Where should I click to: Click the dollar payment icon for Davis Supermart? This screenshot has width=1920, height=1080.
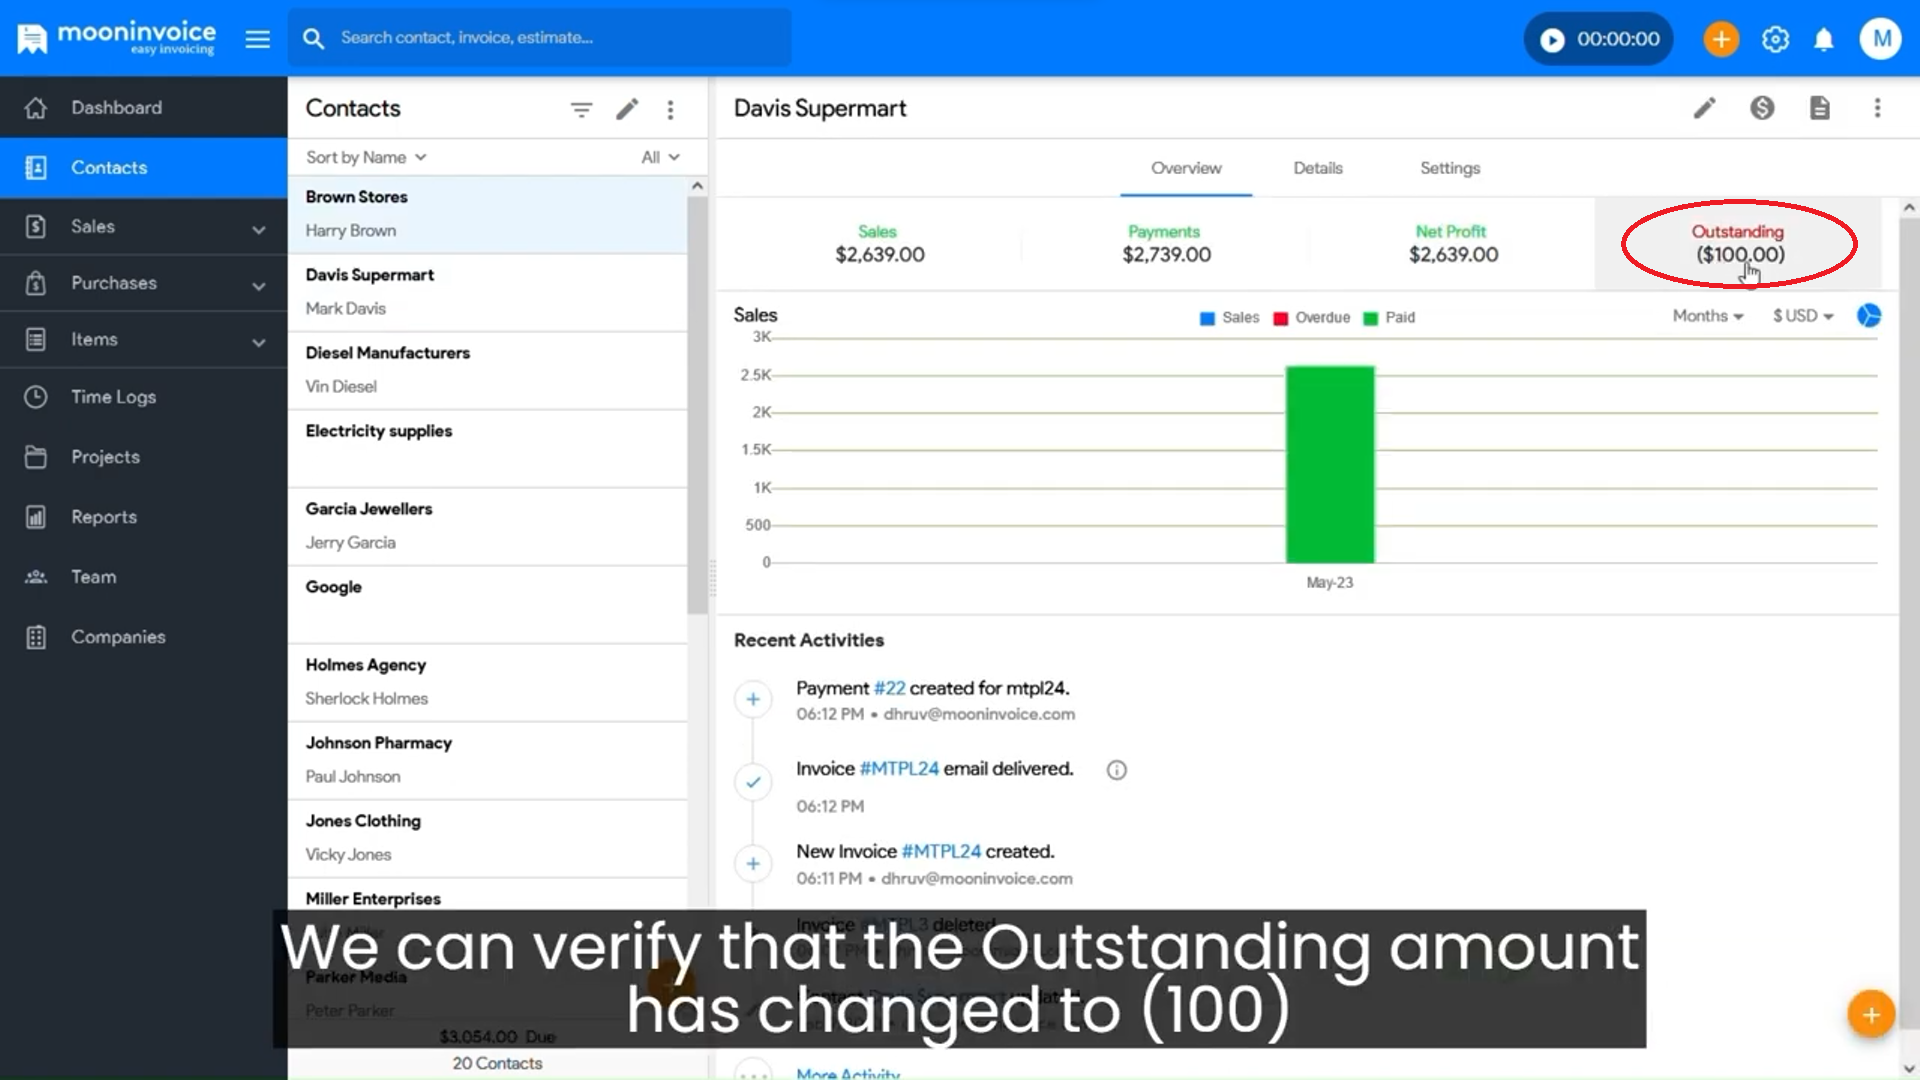pos(1762,108)
